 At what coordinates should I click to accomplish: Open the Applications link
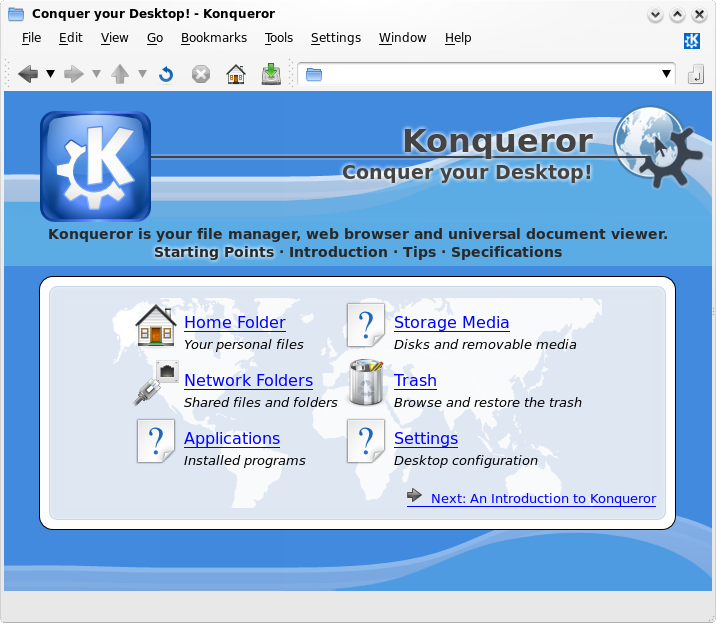pyautogui.click(x=232, y=438)
